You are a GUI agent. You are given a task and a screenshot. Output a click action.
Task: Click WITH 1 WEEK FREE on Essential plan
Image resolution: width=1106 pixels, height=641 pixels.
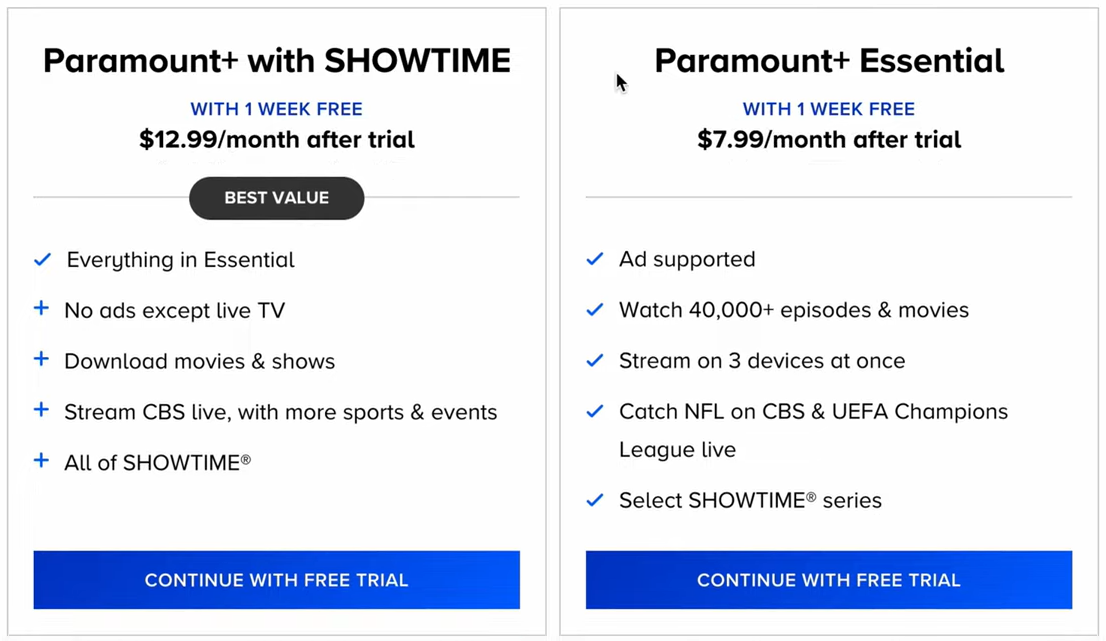pos(828,109)
